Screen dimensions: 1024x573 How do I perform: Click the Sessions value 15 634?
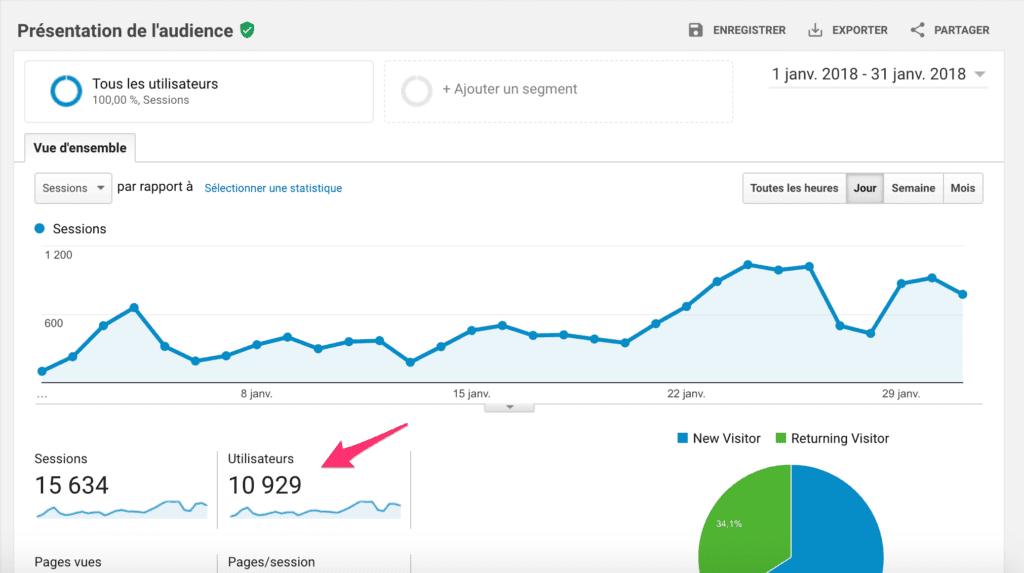pos(72,485)
